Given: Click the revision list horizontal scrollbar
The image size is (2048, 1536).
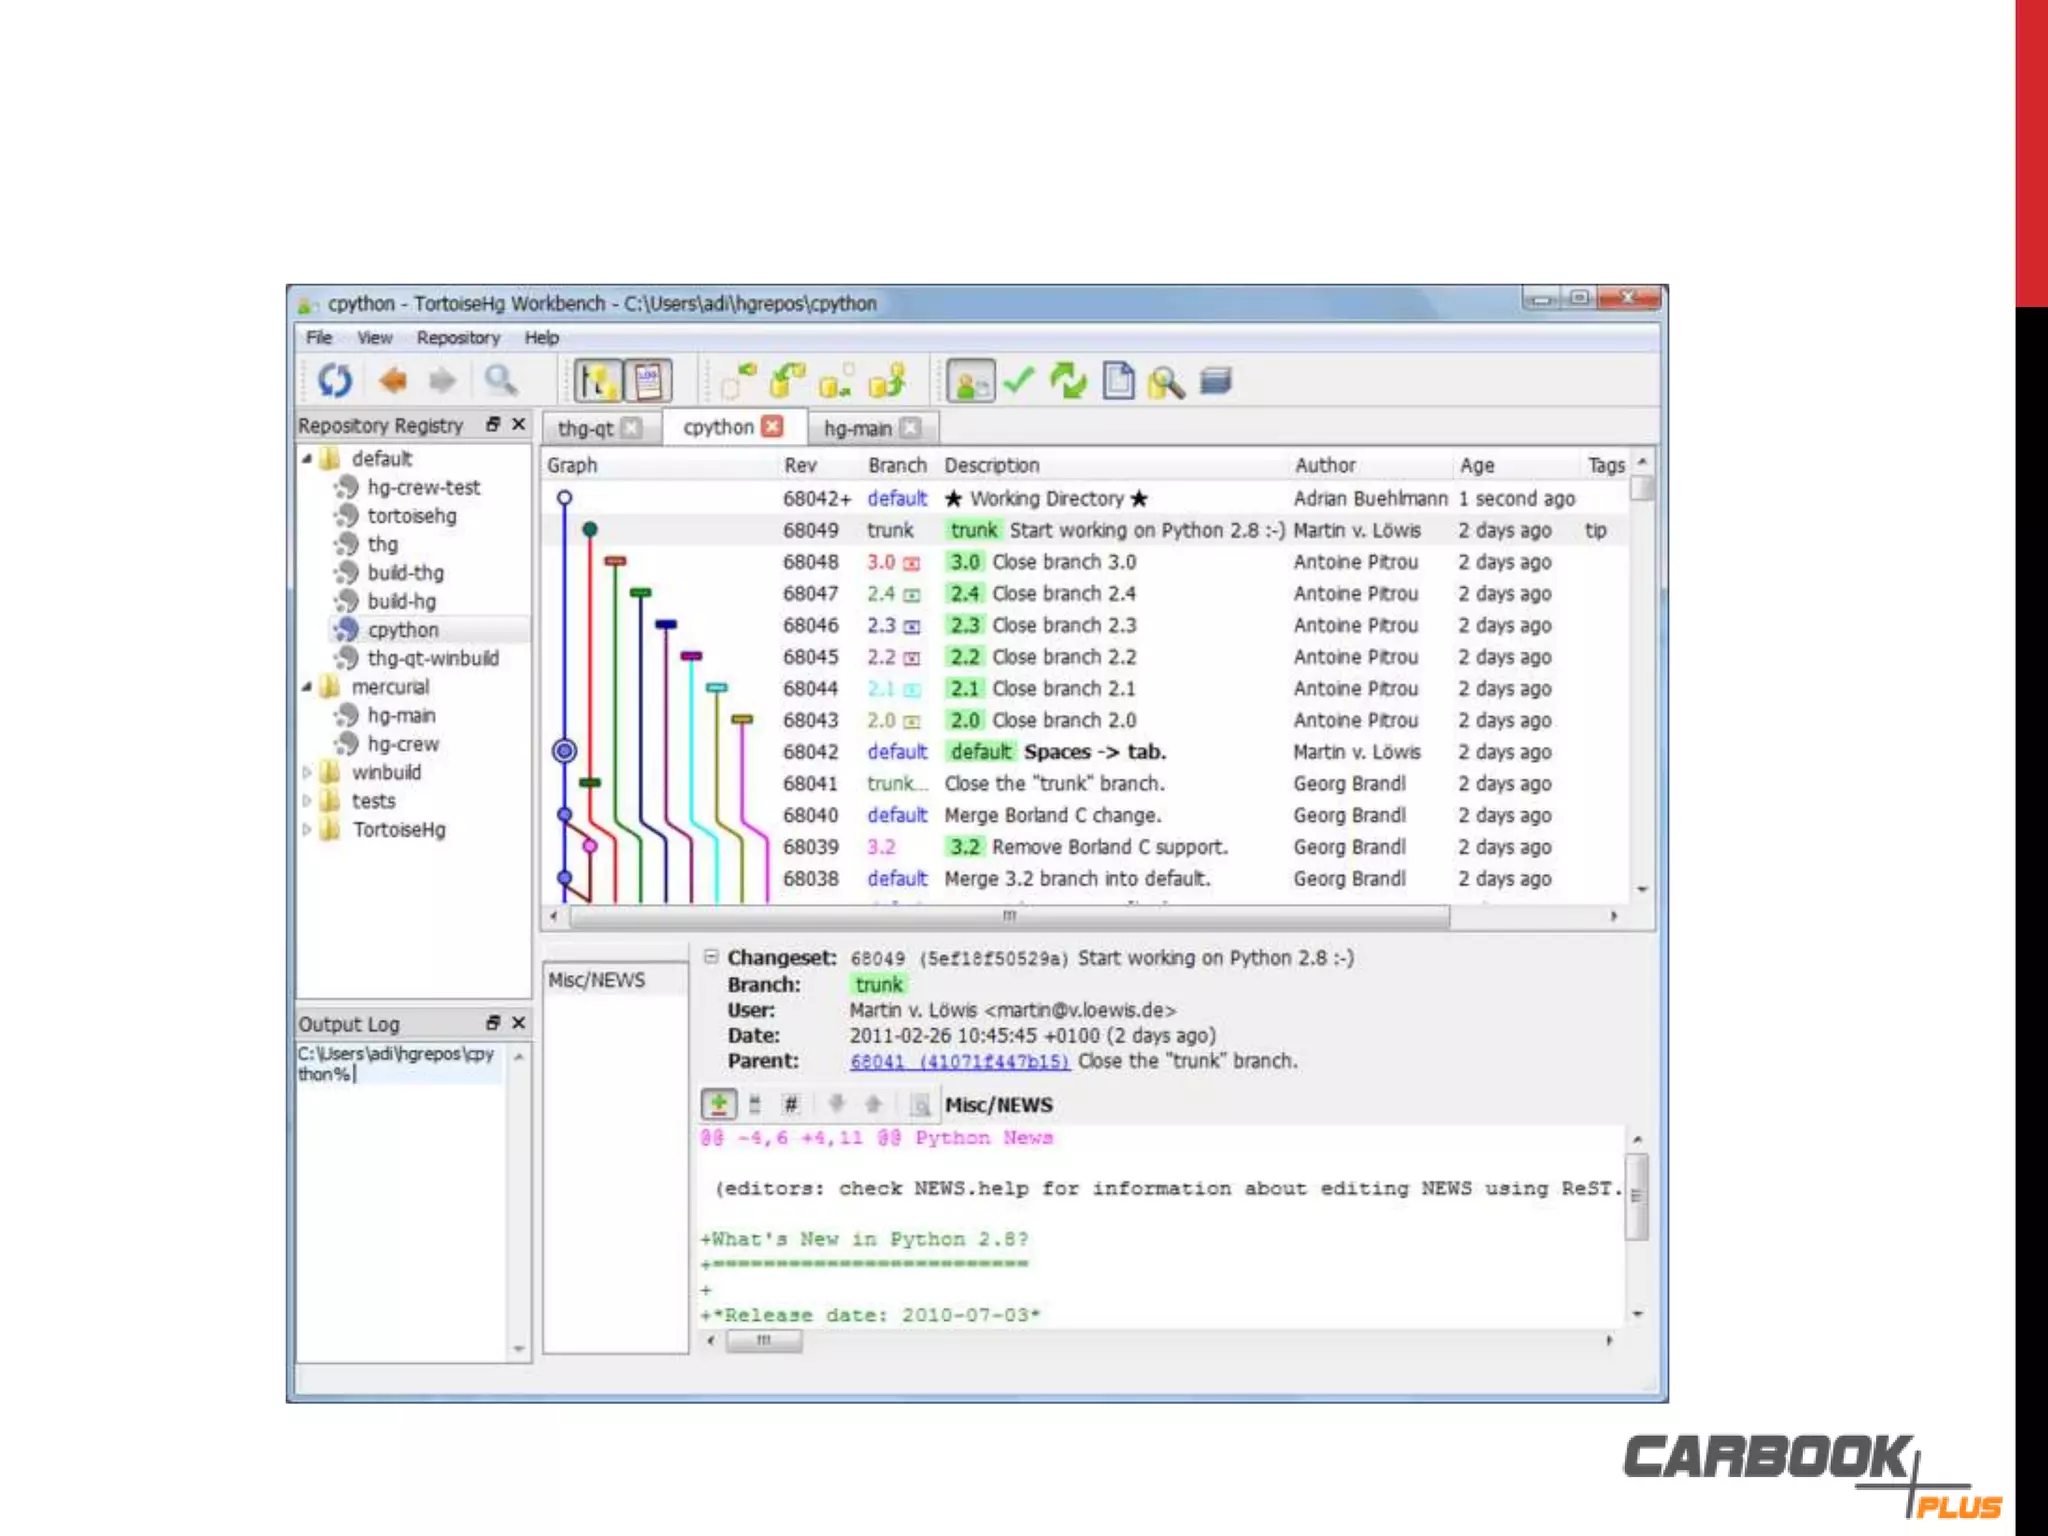Looking at the screenshot, I should point(1009,916).
